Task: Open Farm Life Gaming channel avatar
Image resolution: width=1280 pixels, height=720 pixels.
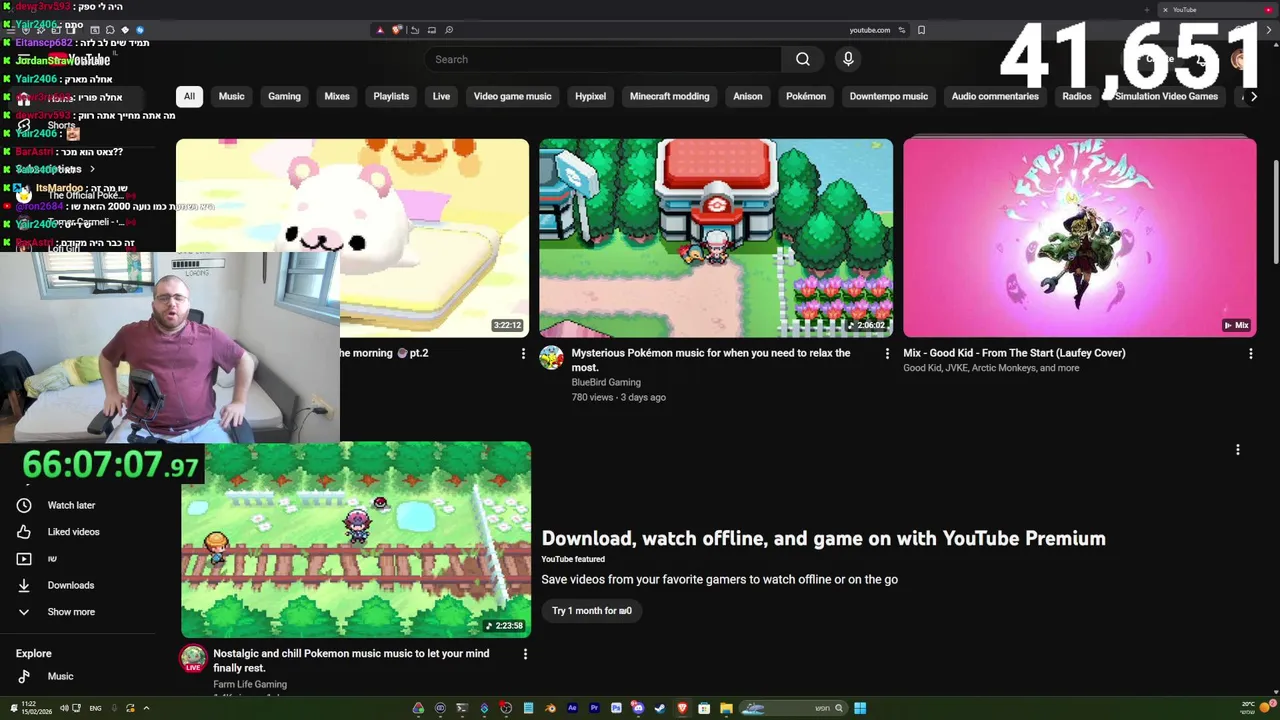Action: click(193, 659)
